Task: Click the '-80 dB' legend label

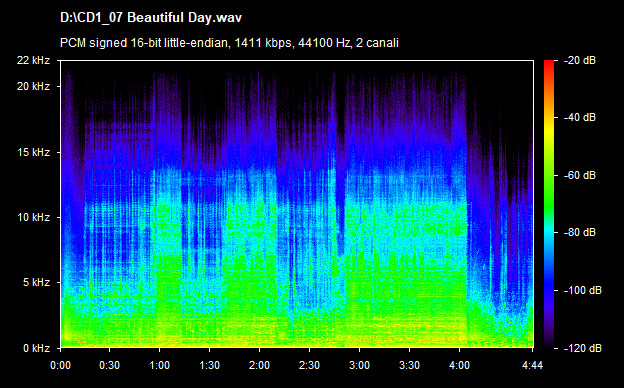Action: click(580, 232)
